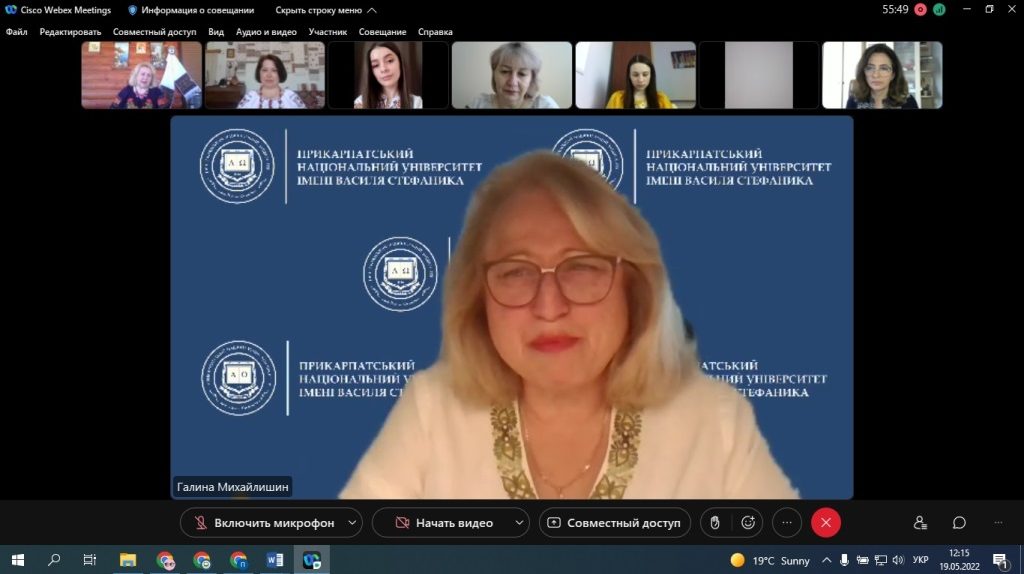This screenshot has height=574, width=1024.
Task: Collapse menu bar with Скрыть строку меню
Action: [326, 10]
